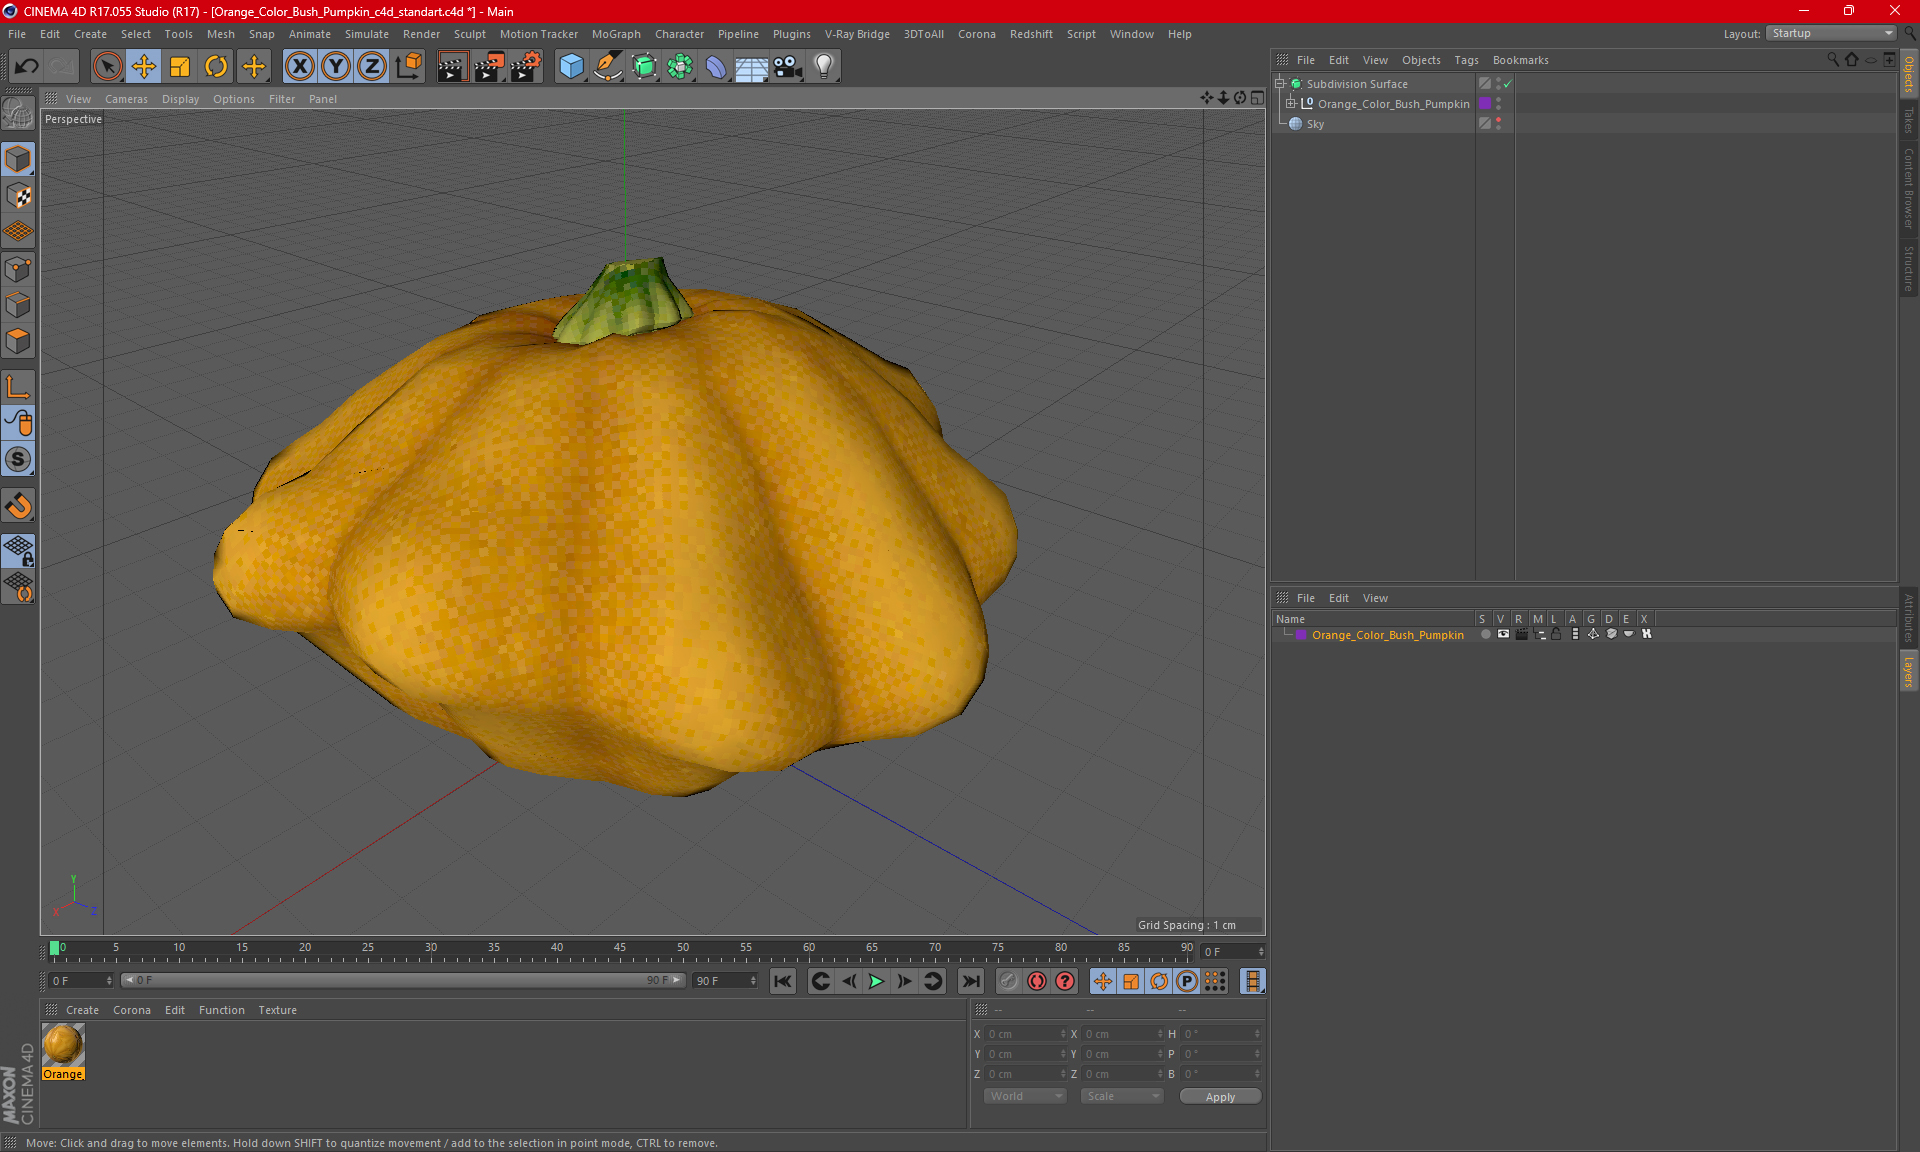Add a Cube primitive object
The height and width of the screenshot is (1152, 1920).
point(571,66)
